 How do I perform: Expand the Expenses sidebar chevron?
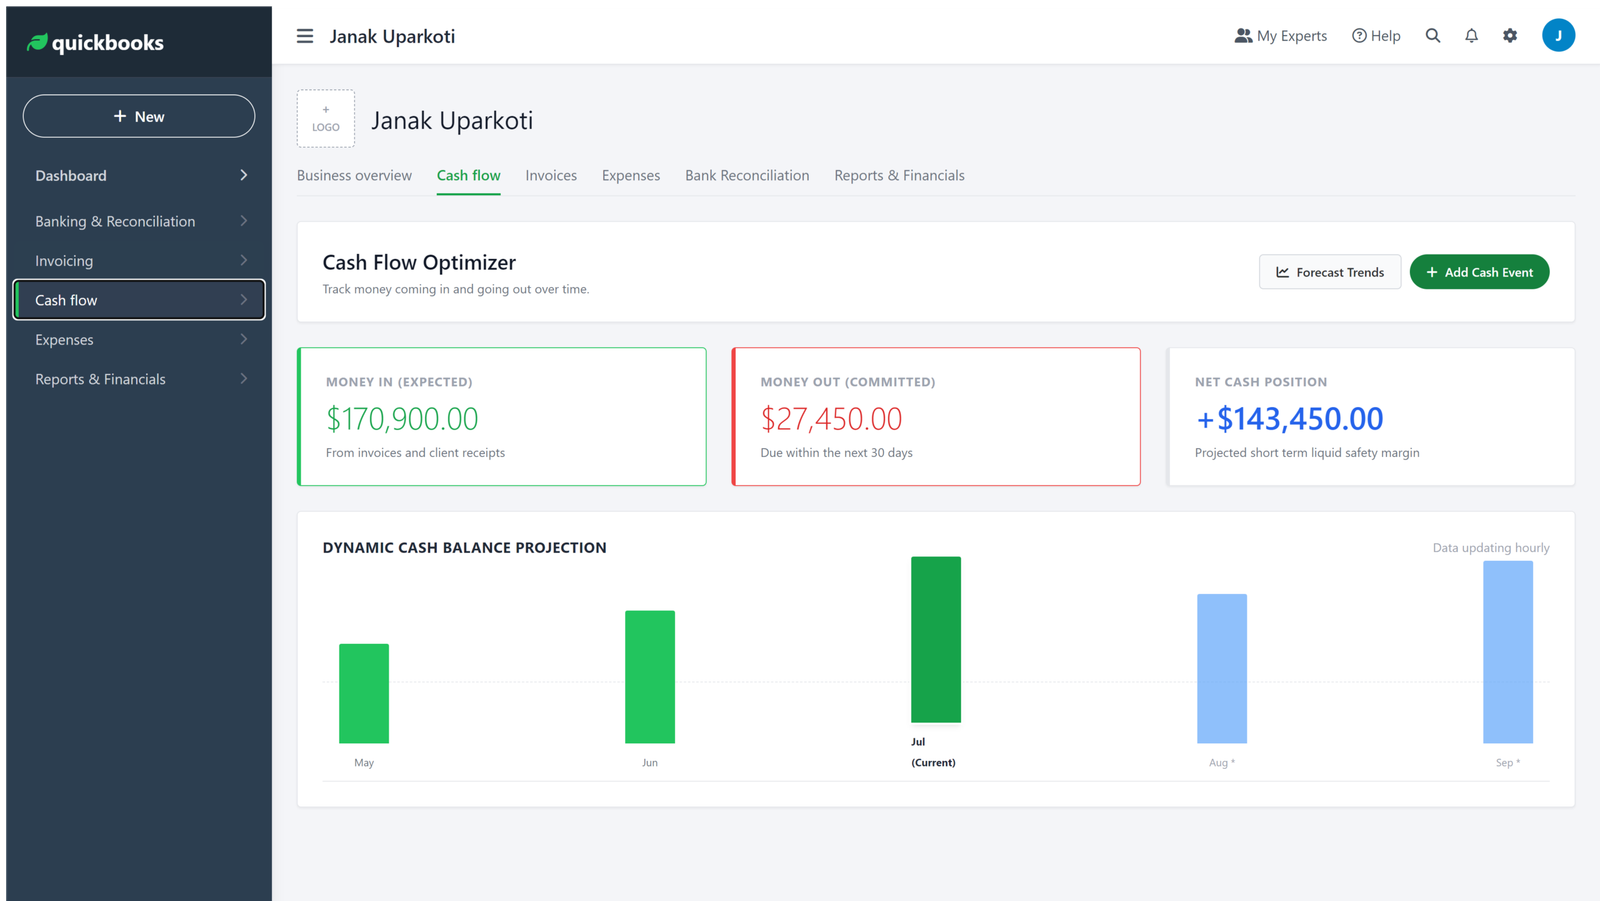243,339
